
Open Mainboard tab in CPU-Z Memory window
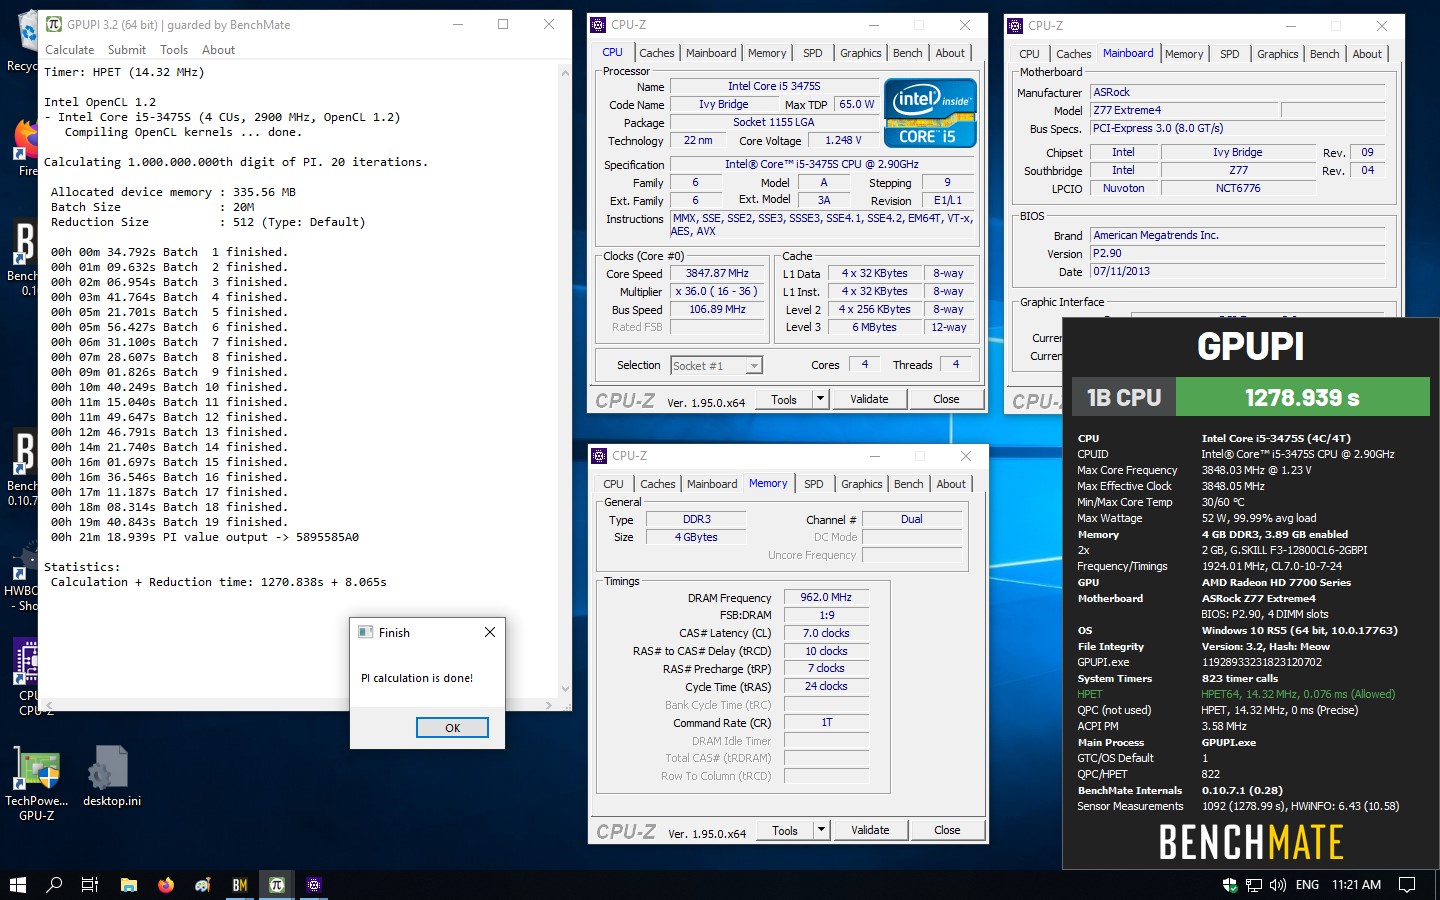point(712,484)
